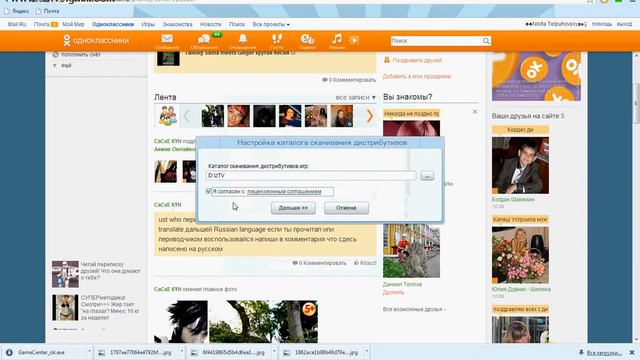
Task: Open the Юлия Дудкис friend photo with flowers
Action: [x=520, y=255]
